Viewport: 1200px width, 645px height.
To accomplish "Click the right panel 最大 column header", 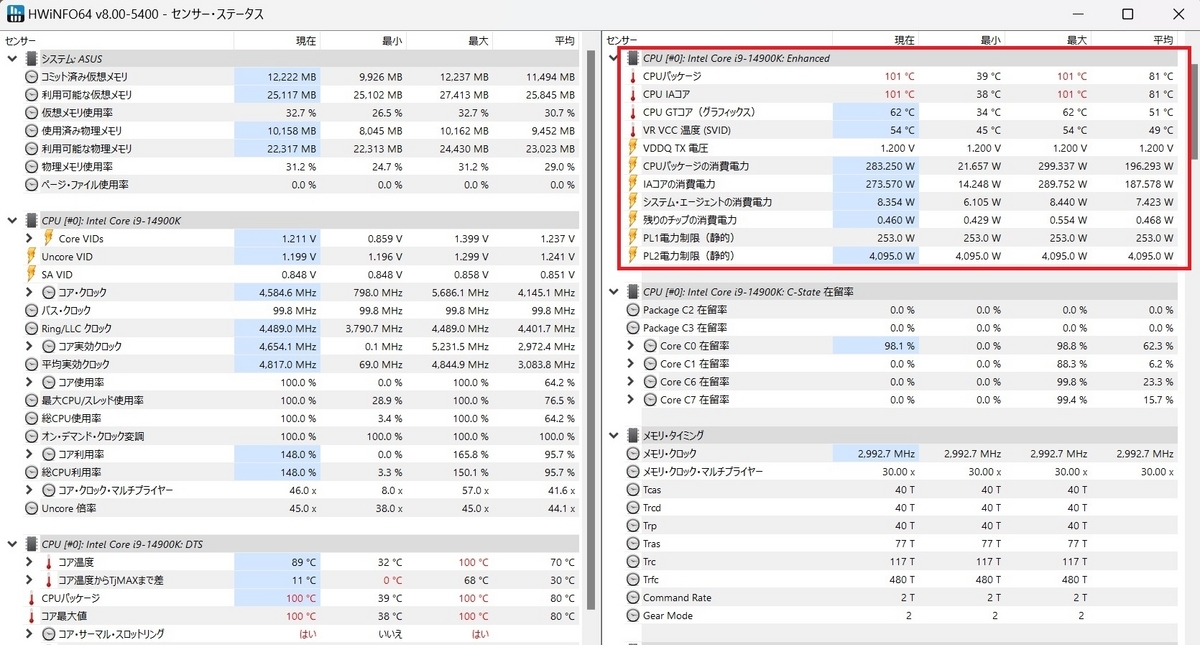I will (1047, 40).
